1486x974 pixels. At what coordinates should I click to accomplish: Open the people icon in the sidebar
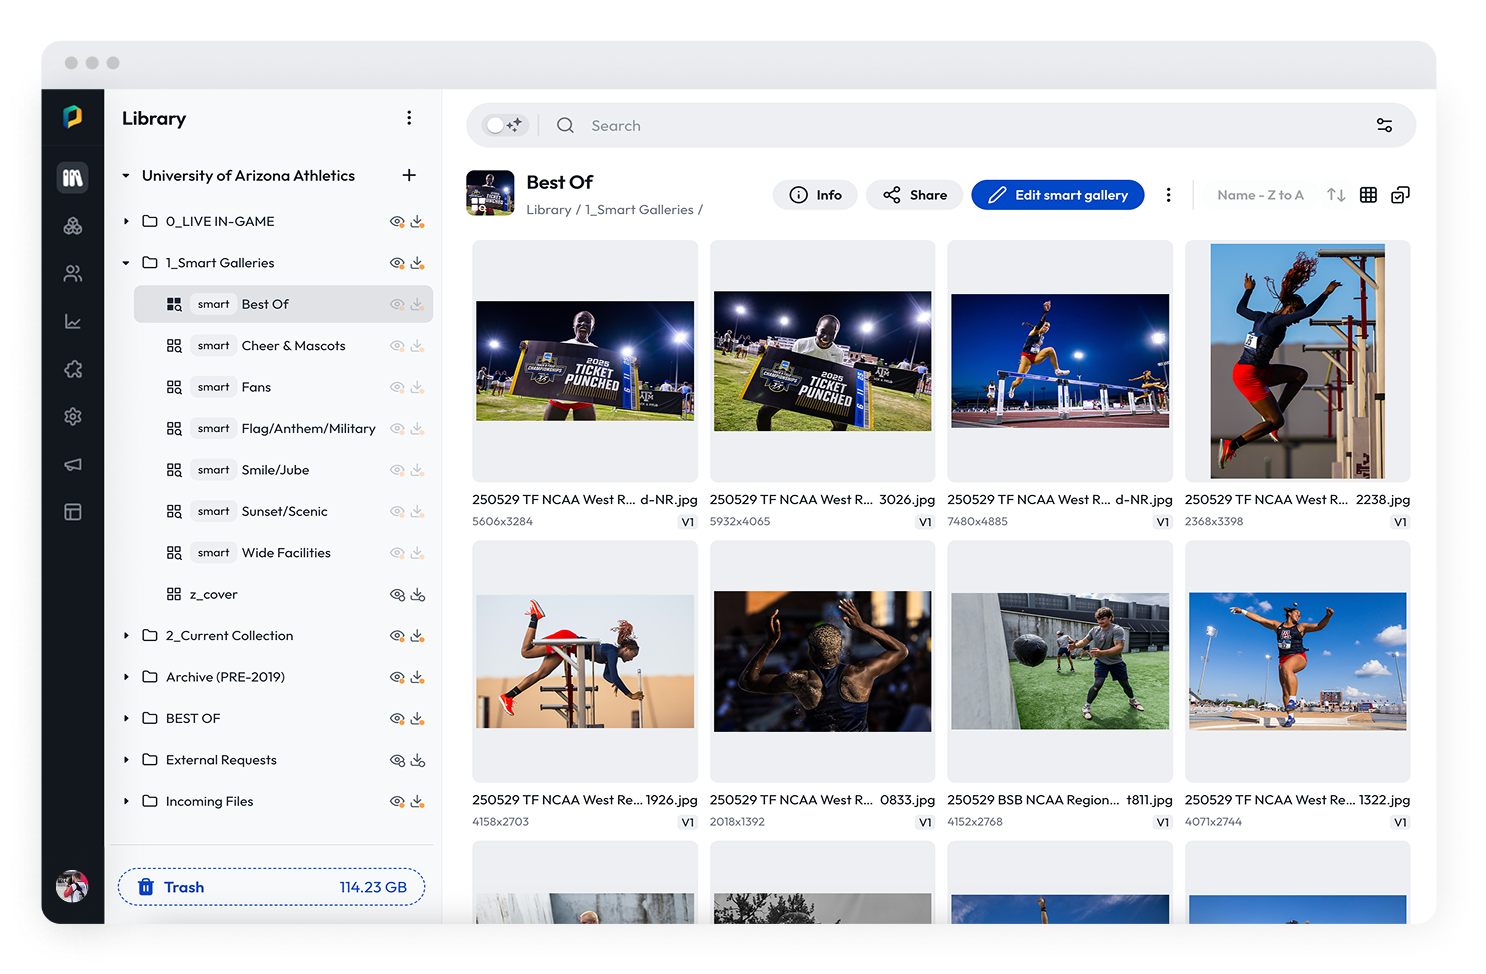tap(73, 273)
